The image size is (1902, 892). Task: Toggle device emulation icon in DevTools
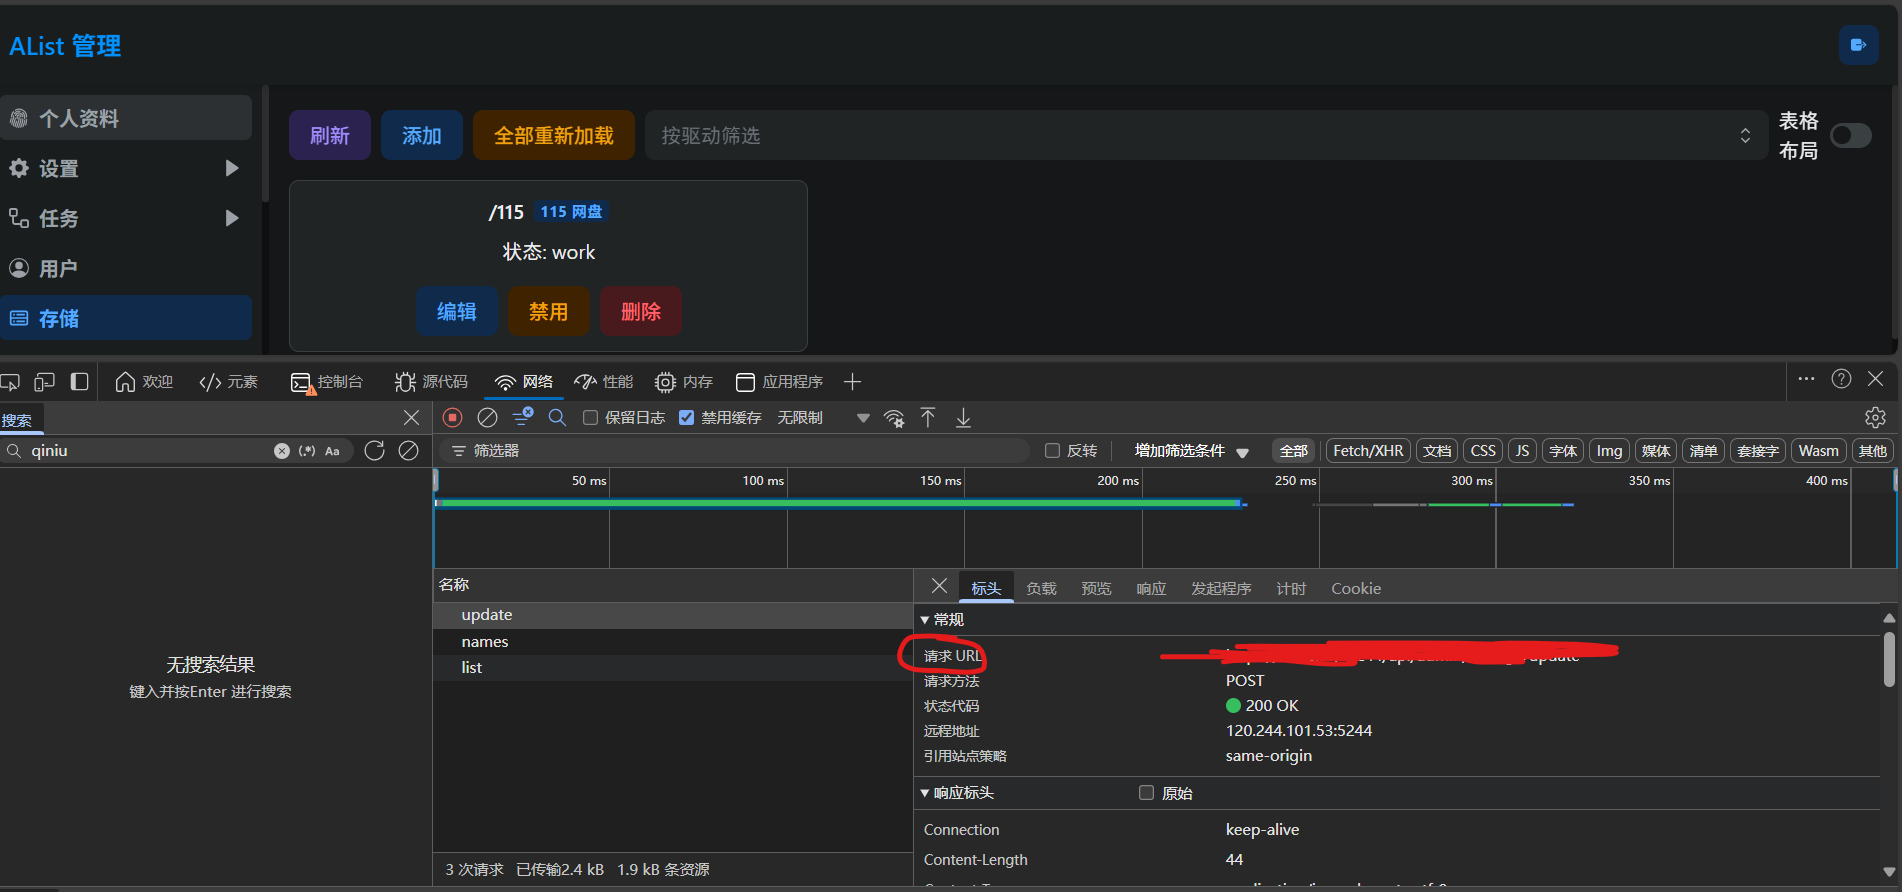coord(44,382)
